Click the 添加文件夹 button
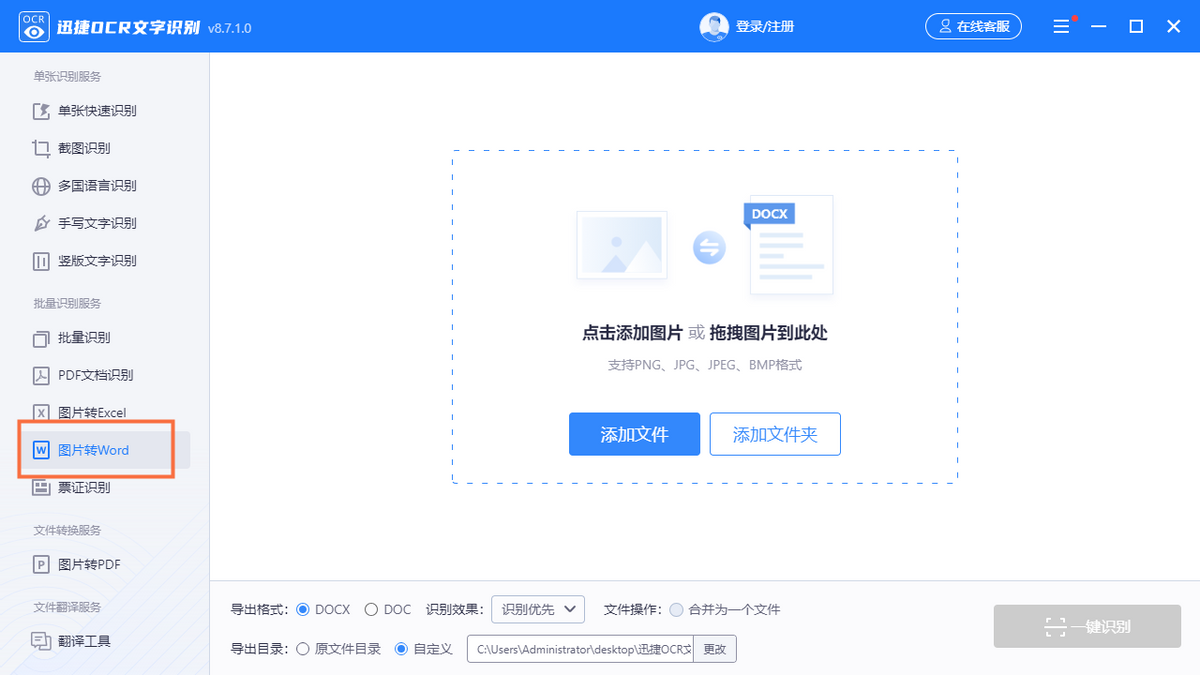This screenshot has width=1200, height=675. pos(775,434)
